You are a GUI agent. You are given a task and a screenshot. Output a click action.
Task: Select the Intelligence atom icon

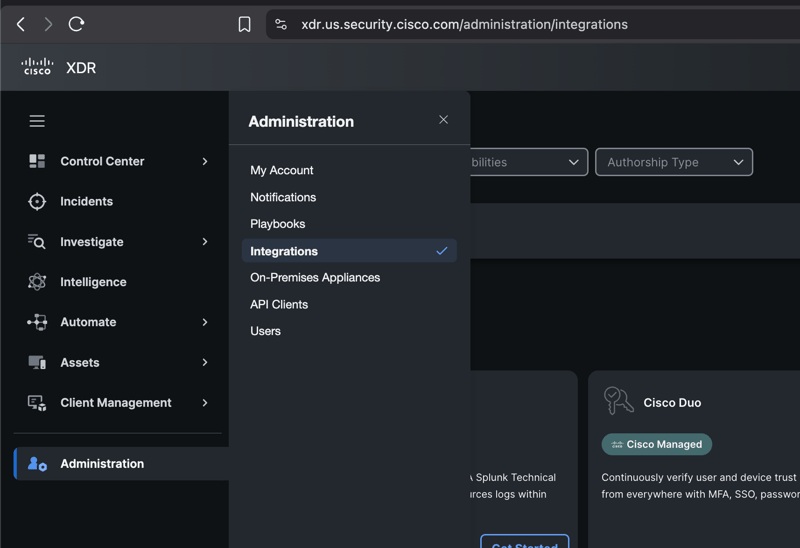point(37,282)
